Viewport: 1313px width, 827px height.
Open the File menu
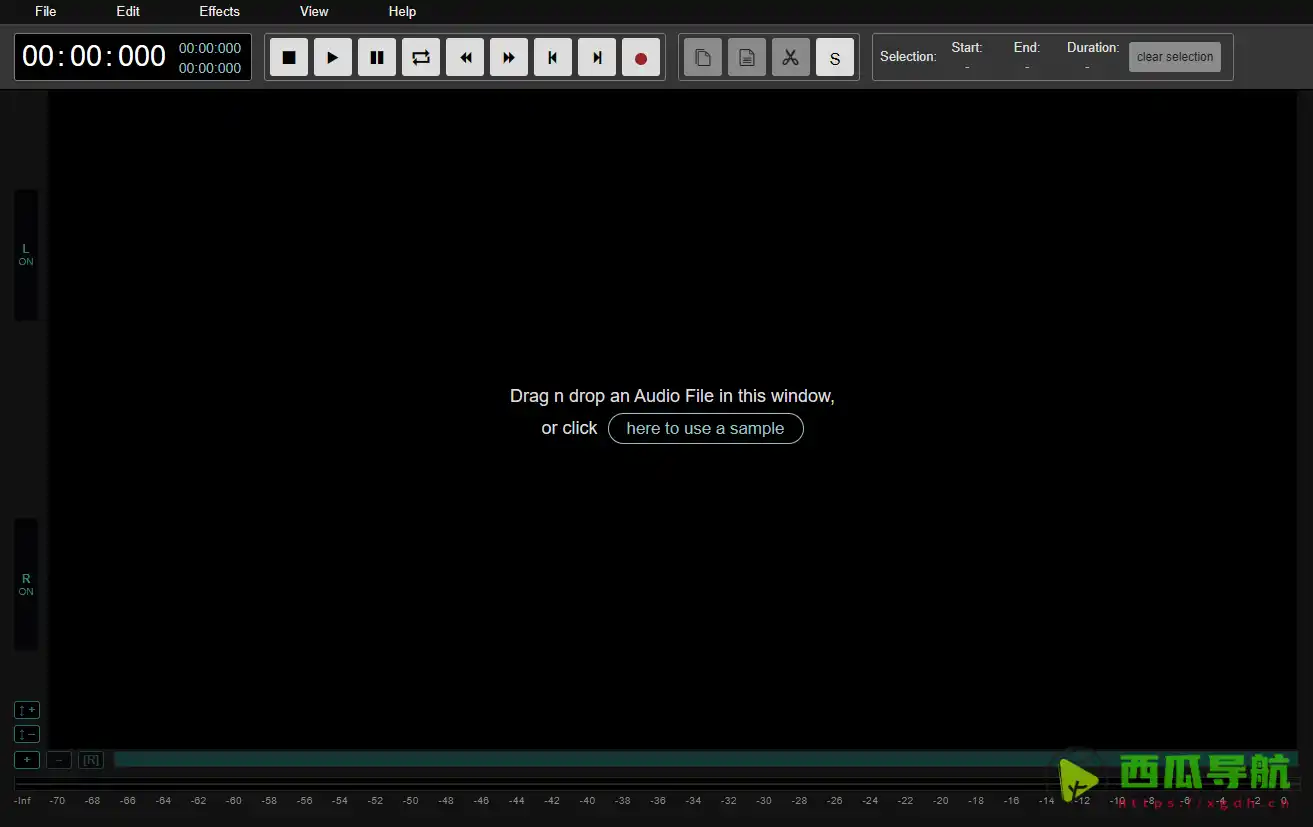46,12
